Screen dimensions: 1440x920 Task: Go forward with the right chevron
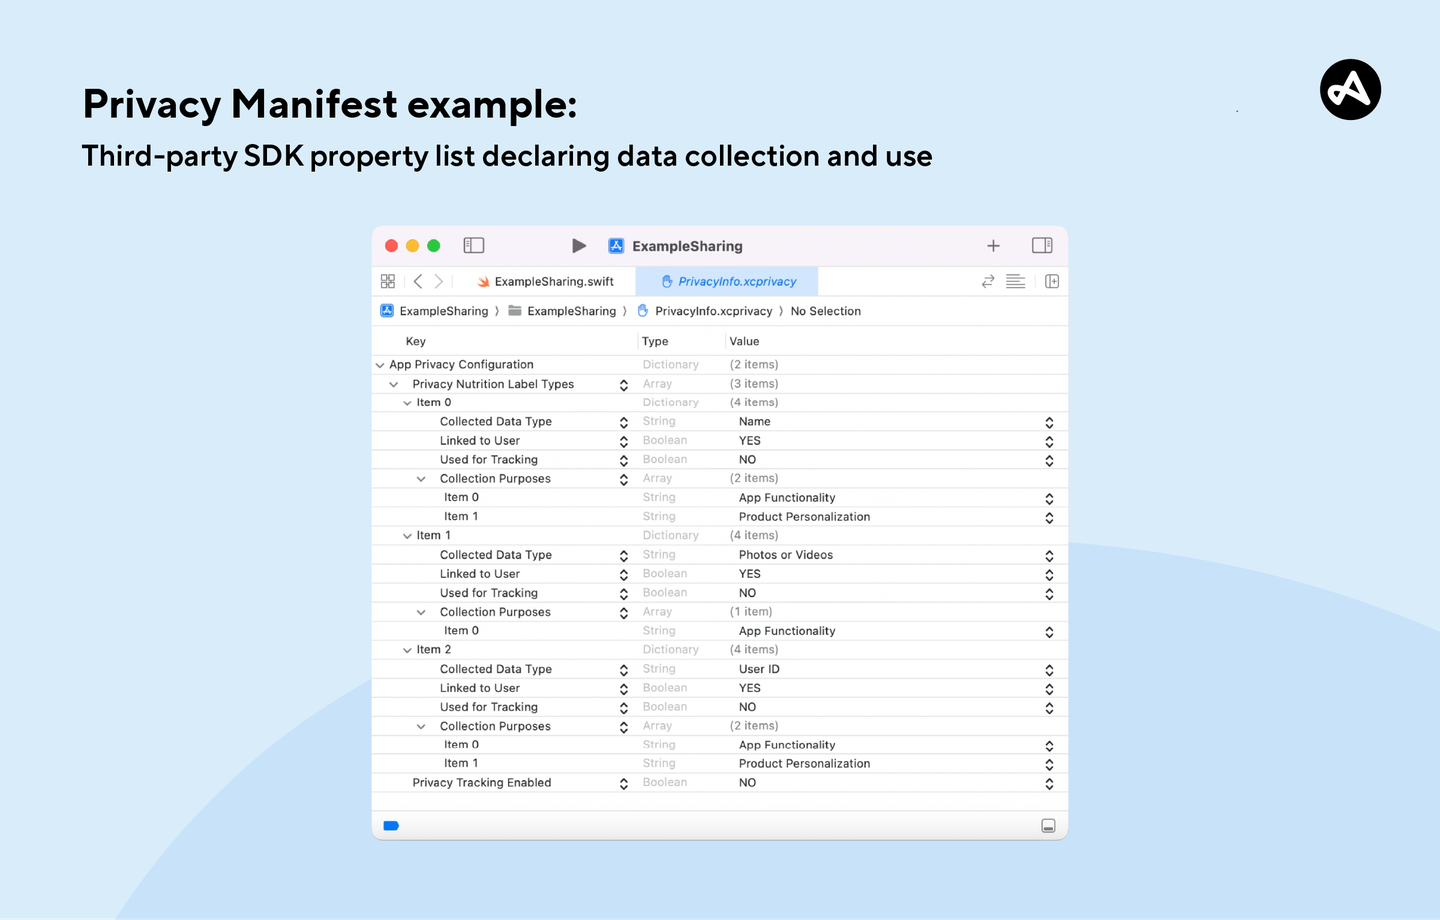pyautogui.click(x=438, y=281)
